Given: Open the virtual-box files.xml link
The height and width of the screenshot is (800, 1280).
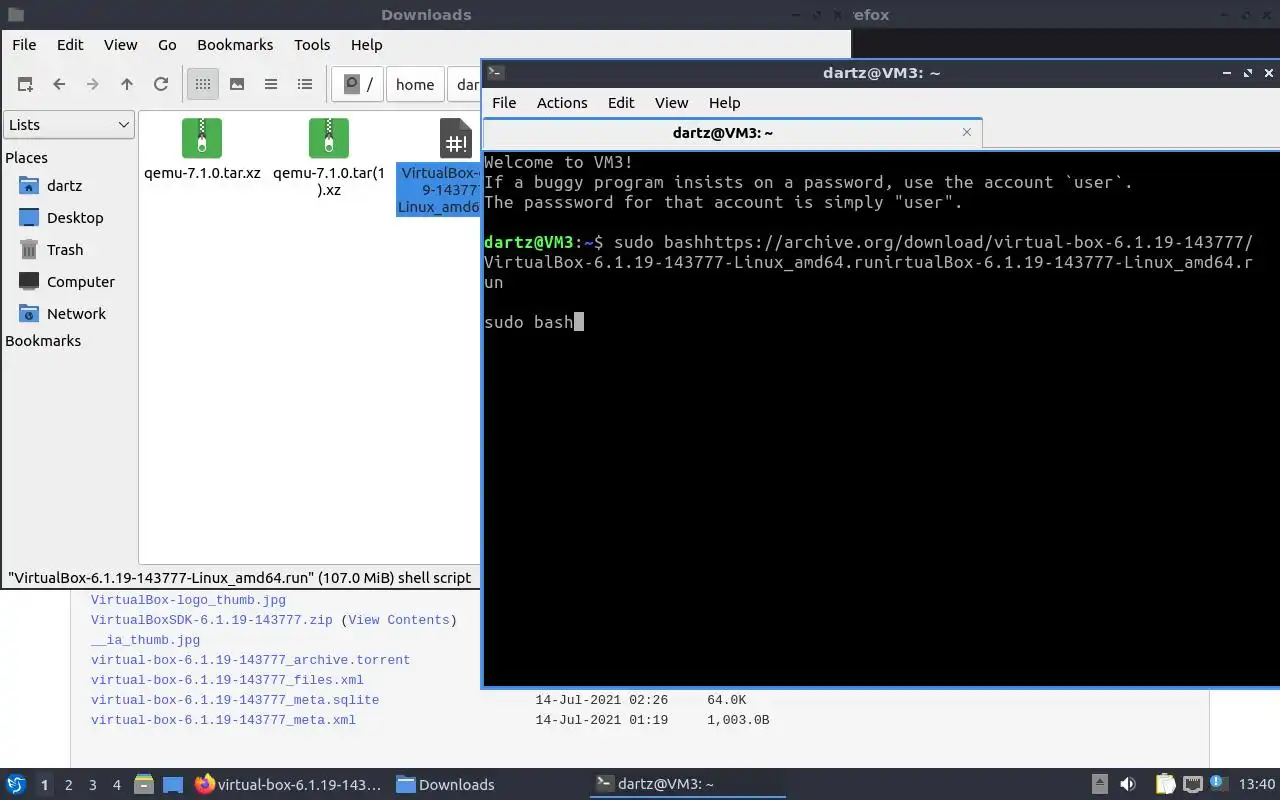Looking at the screenshot, I should pos(227,680).
